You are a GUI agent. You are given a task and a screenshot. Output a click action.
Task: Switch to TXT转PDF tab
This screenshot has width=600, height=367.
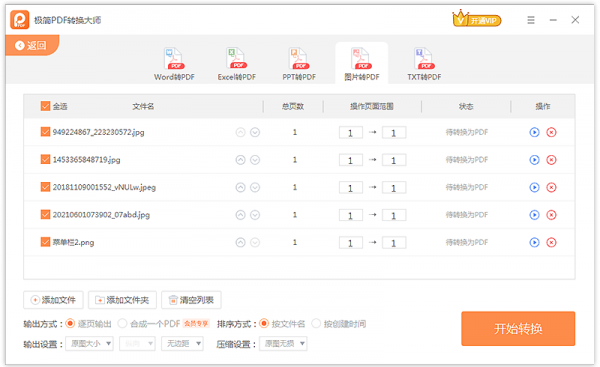tap(424, 64)
